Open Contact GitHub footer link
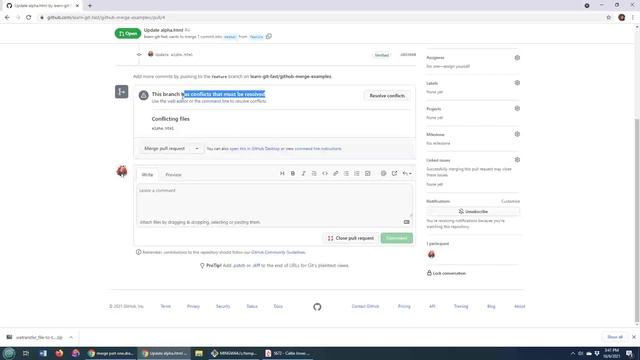The height and width of the screenshot is (360, 640). tap(365, 306)
